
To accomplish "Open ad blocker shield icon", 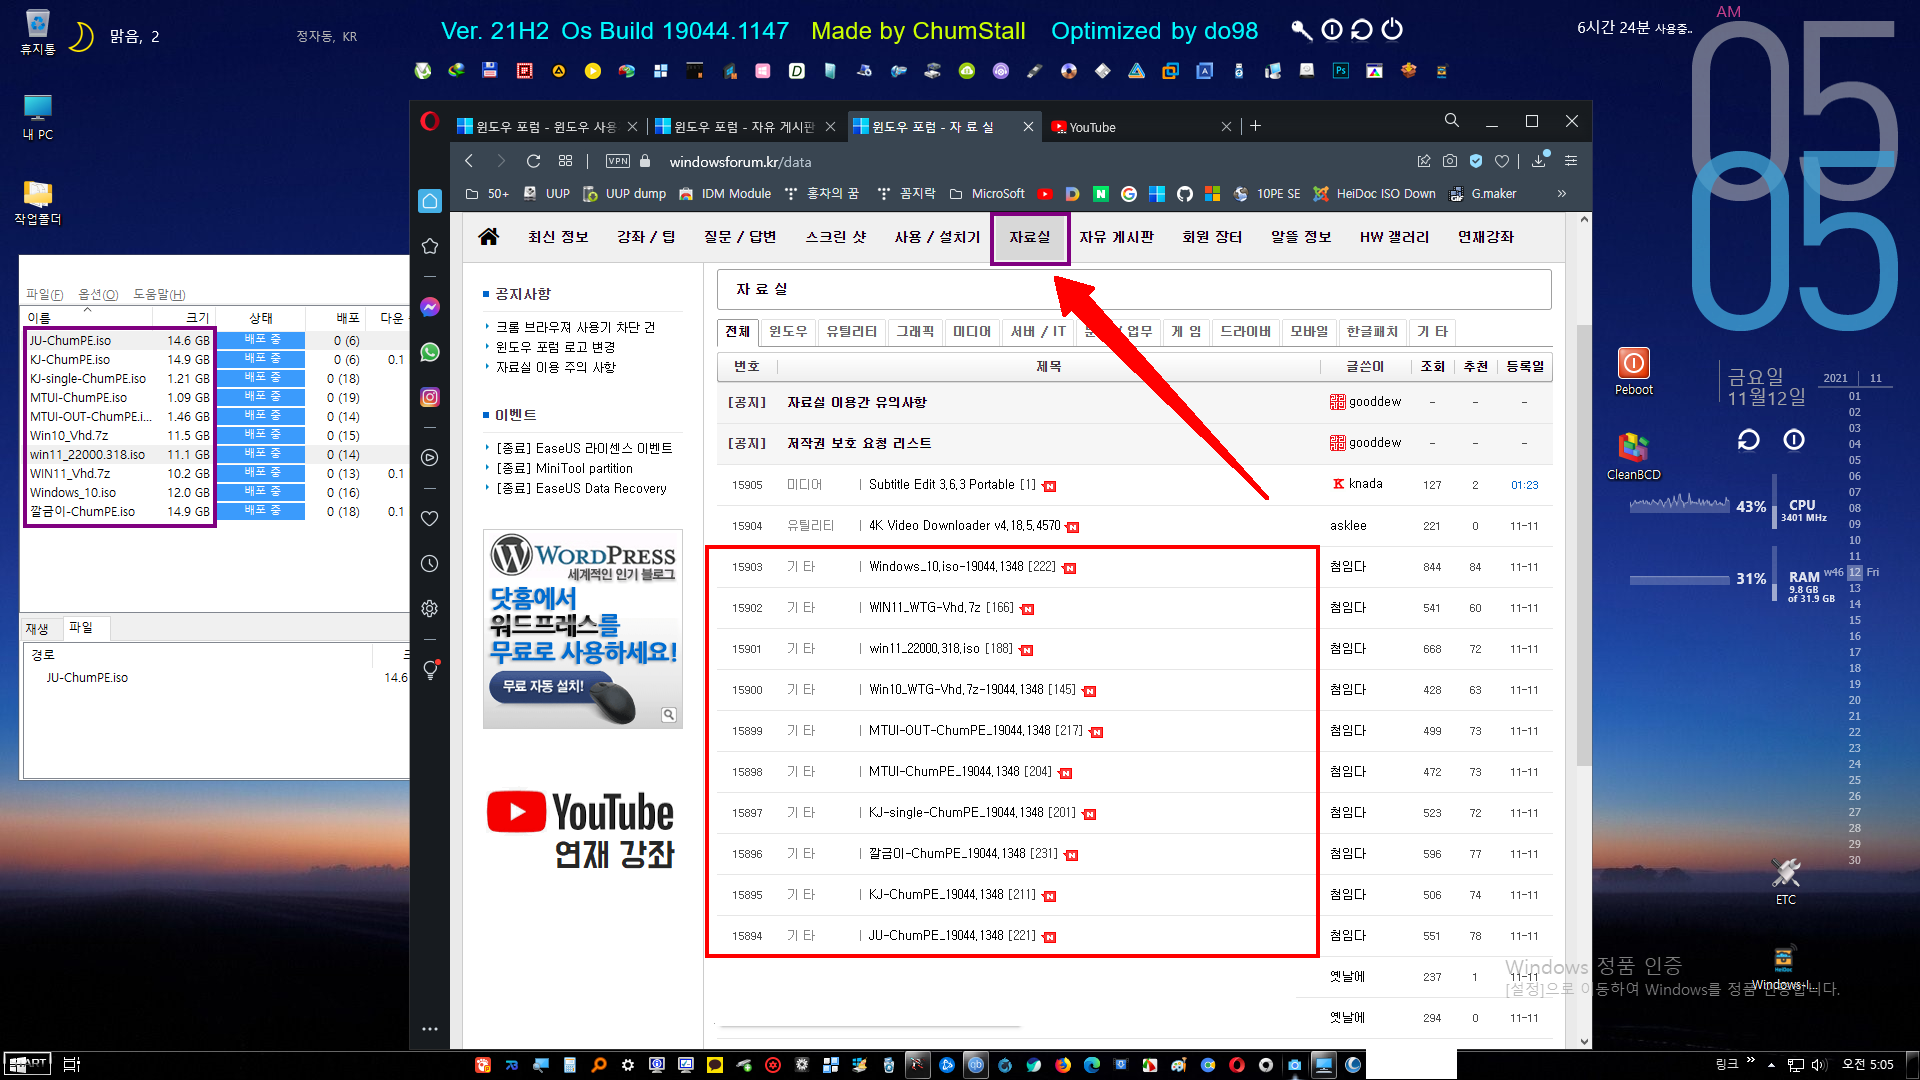I will tap(1476, 161).
